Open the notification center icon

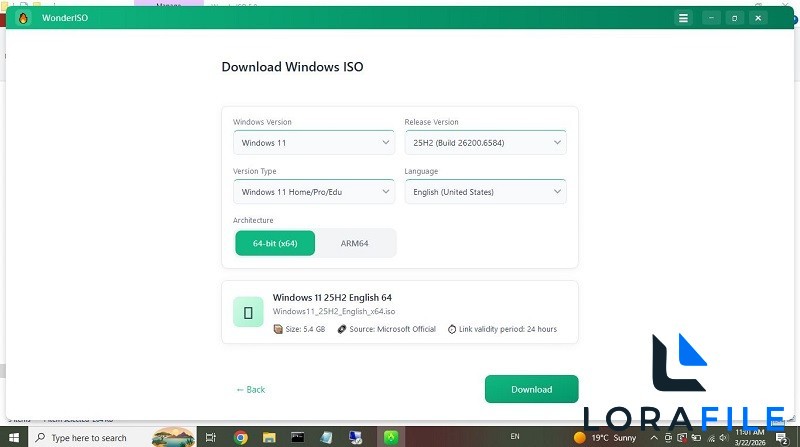coord(782,438)
